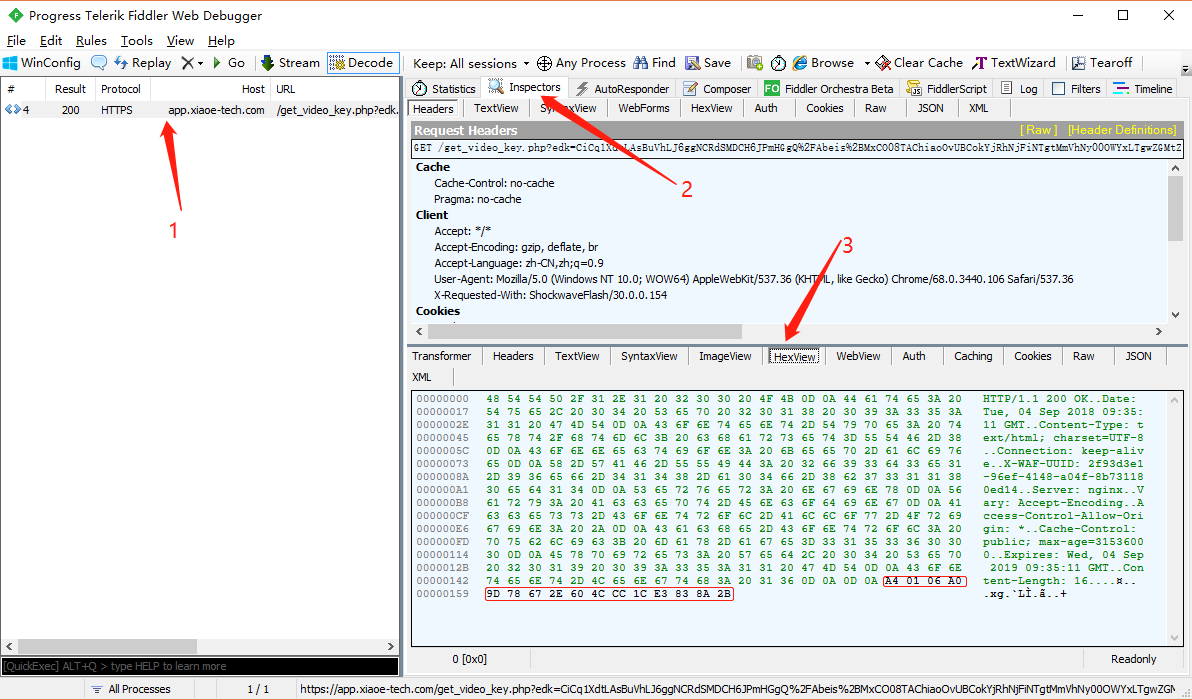This screenshot has height=700, width=1192.
Task: Open the Fiddler Orchestra Beta tab
Action: (x=829, y=89)
